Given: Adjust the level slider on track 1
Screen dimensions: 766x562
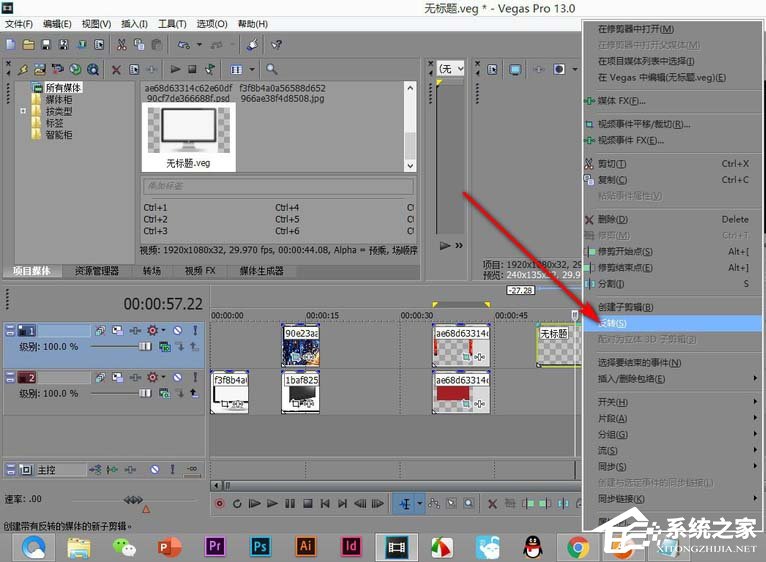Looking at the screenshot, I should pos(144,346).
